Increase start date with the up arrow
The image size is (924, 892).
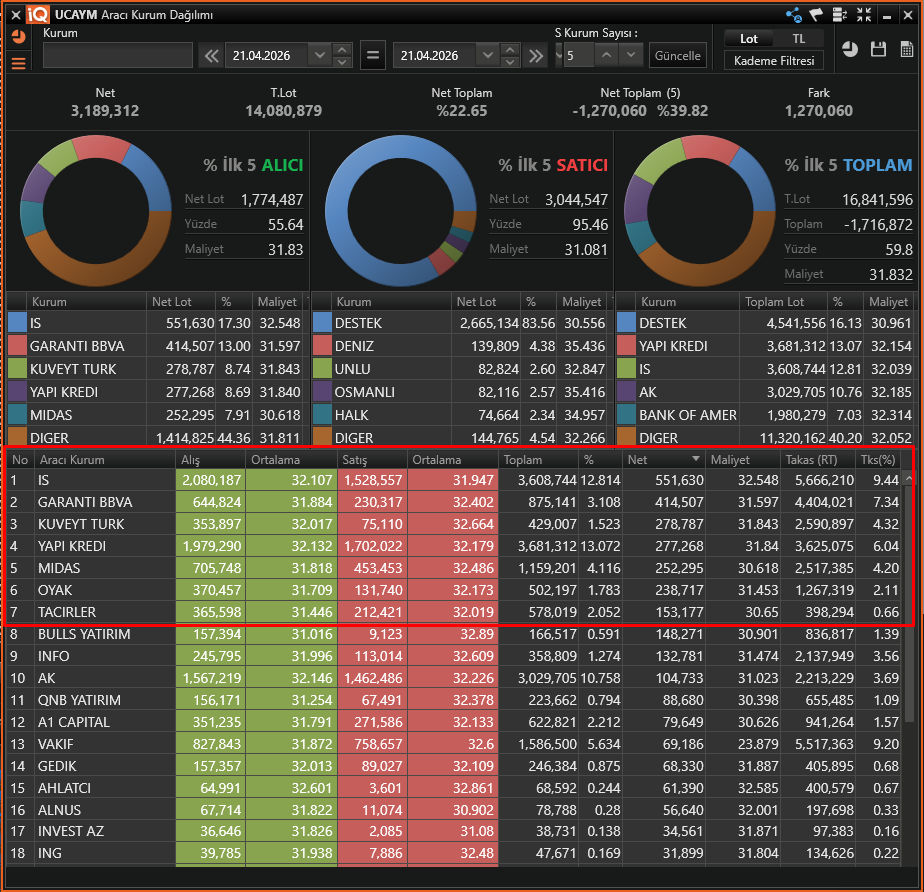tap(342, 49)
